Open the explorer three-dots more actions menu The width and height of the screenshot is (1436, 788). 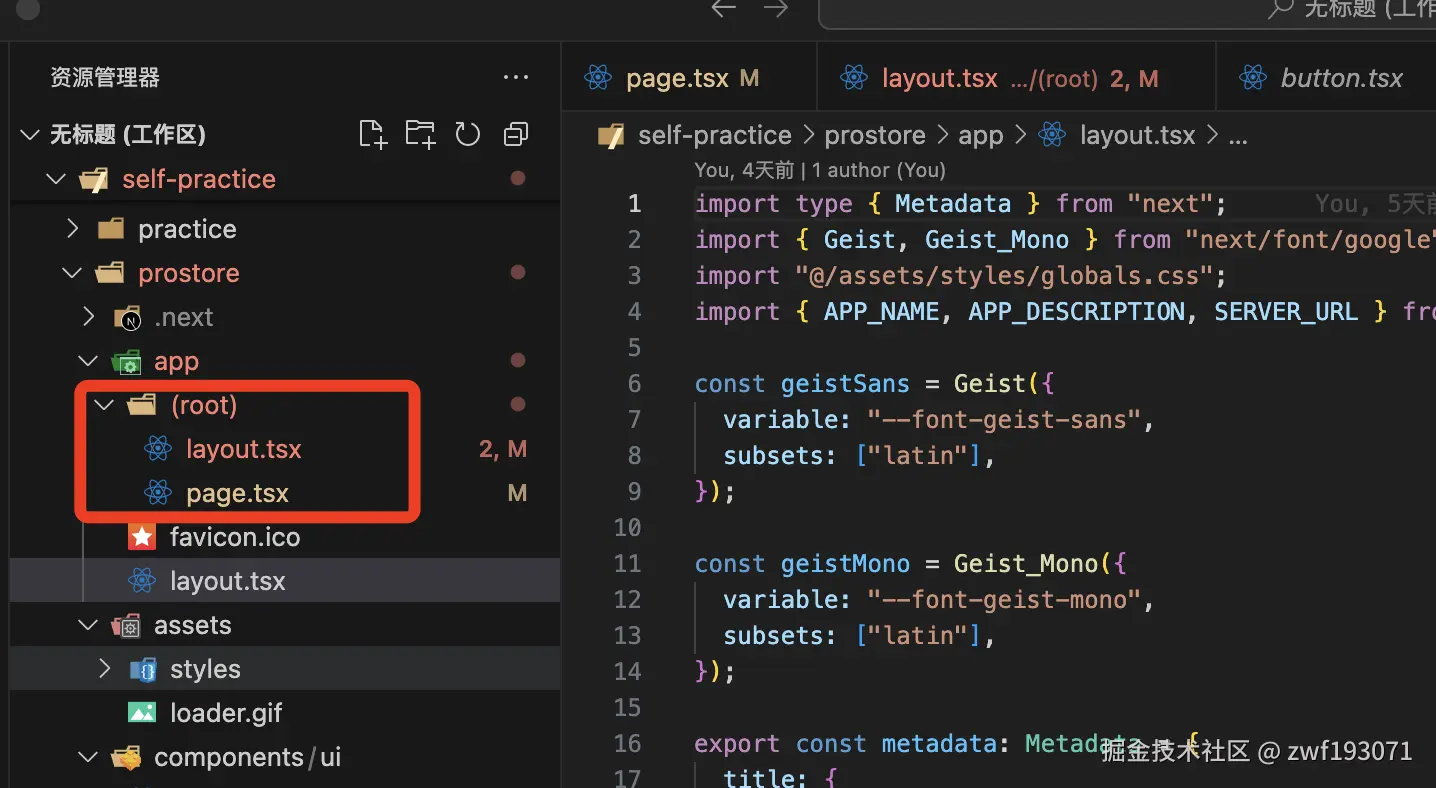[516, 77]
